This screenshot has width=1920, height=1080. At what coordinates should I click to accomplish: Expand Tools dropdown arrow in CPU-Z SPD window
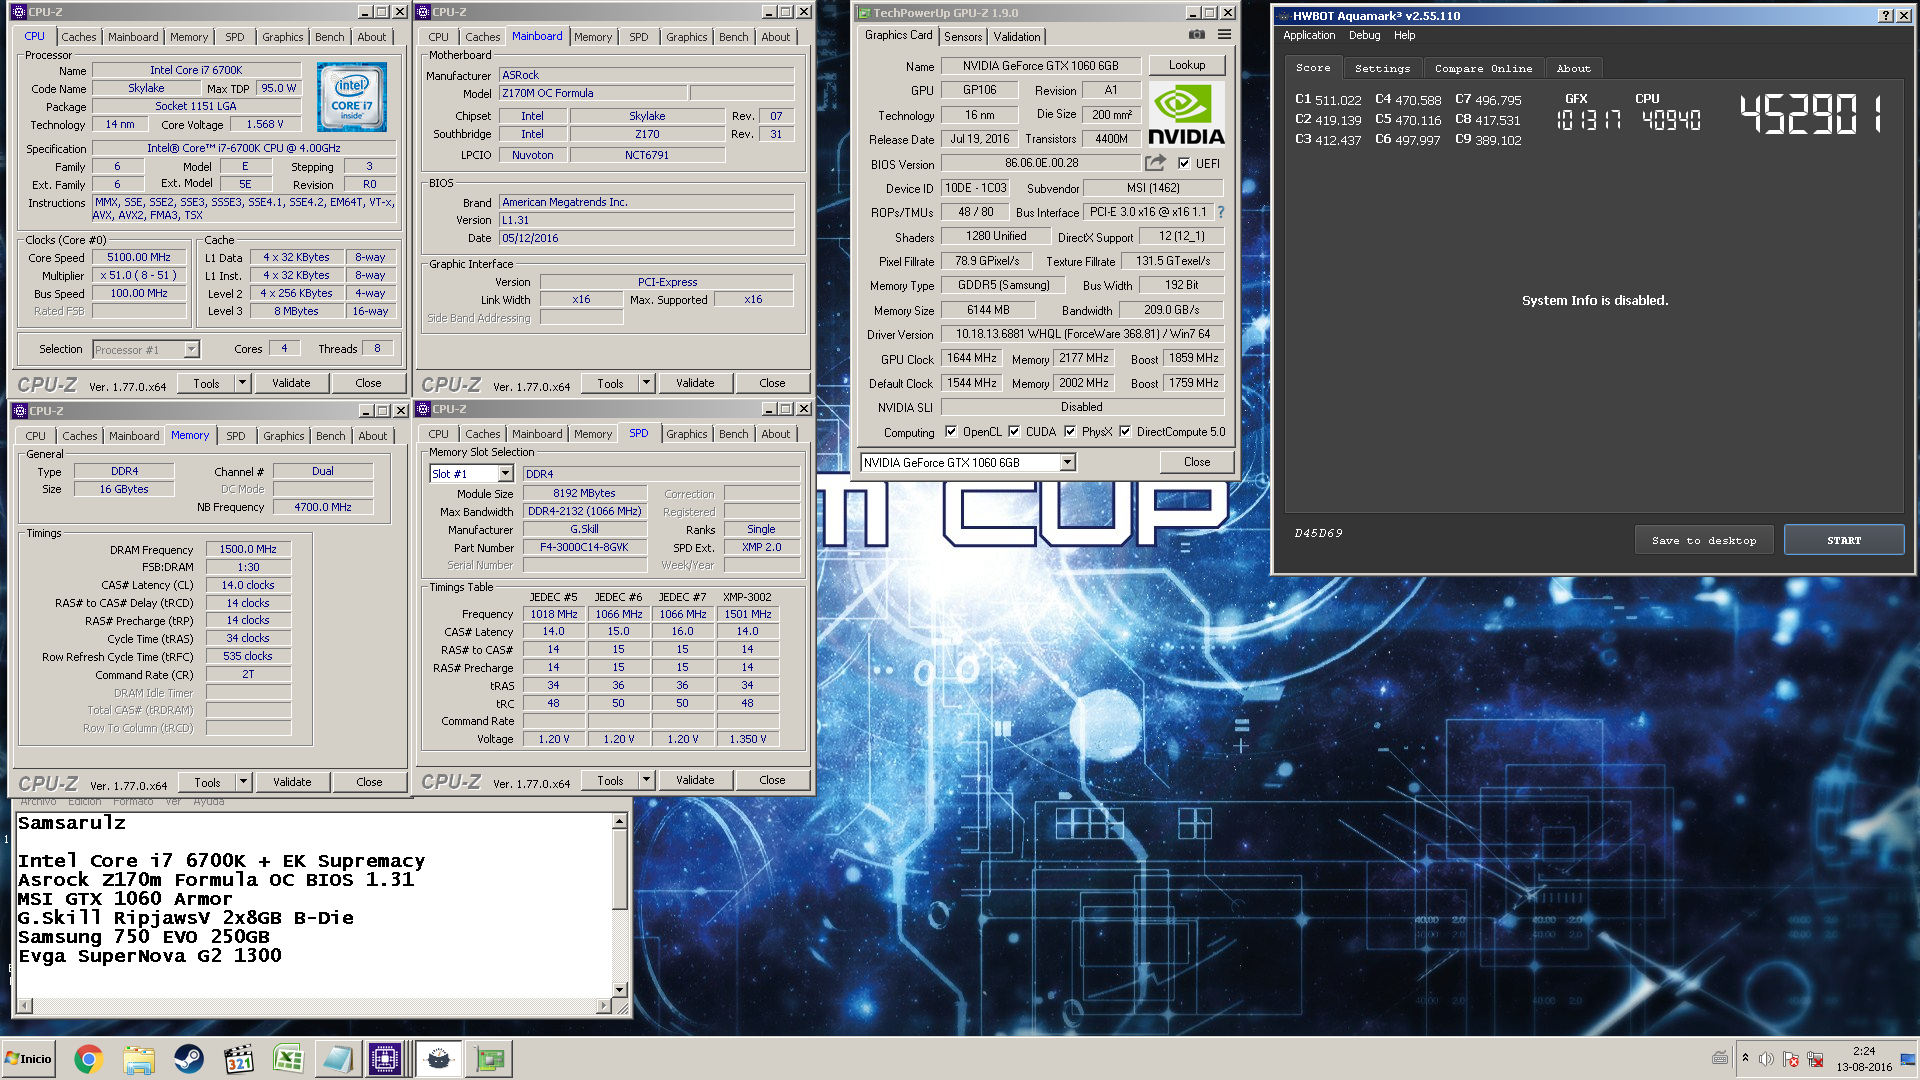(x=646, y=780)
